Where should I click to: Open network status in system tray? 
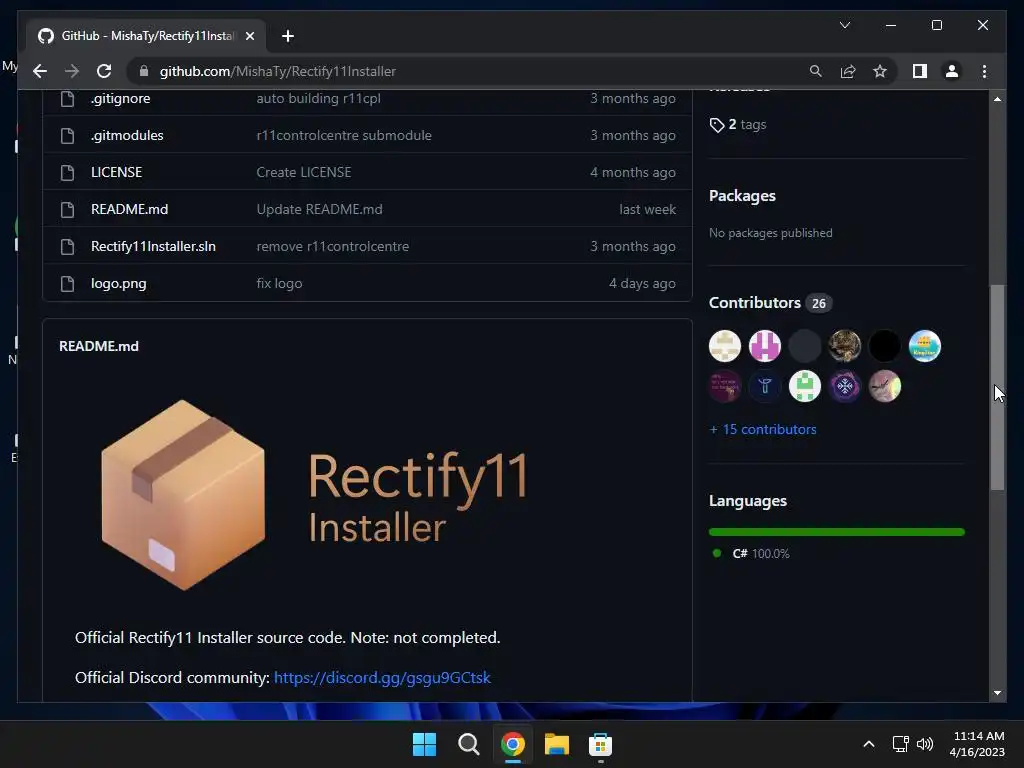(901, 744)
